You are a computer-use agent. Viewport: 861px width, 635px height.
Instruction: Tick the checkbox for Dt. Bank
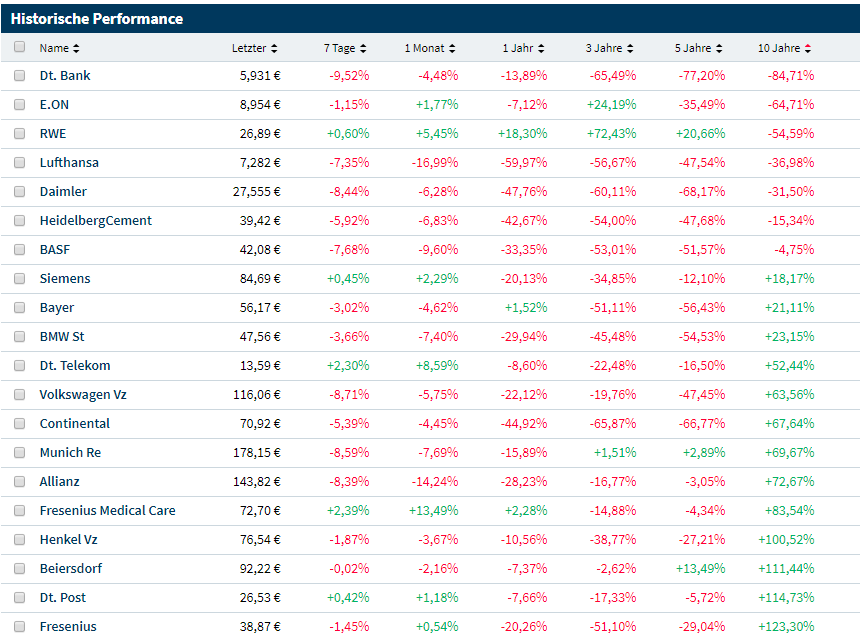pyautogui.click(x=20, y=75)
